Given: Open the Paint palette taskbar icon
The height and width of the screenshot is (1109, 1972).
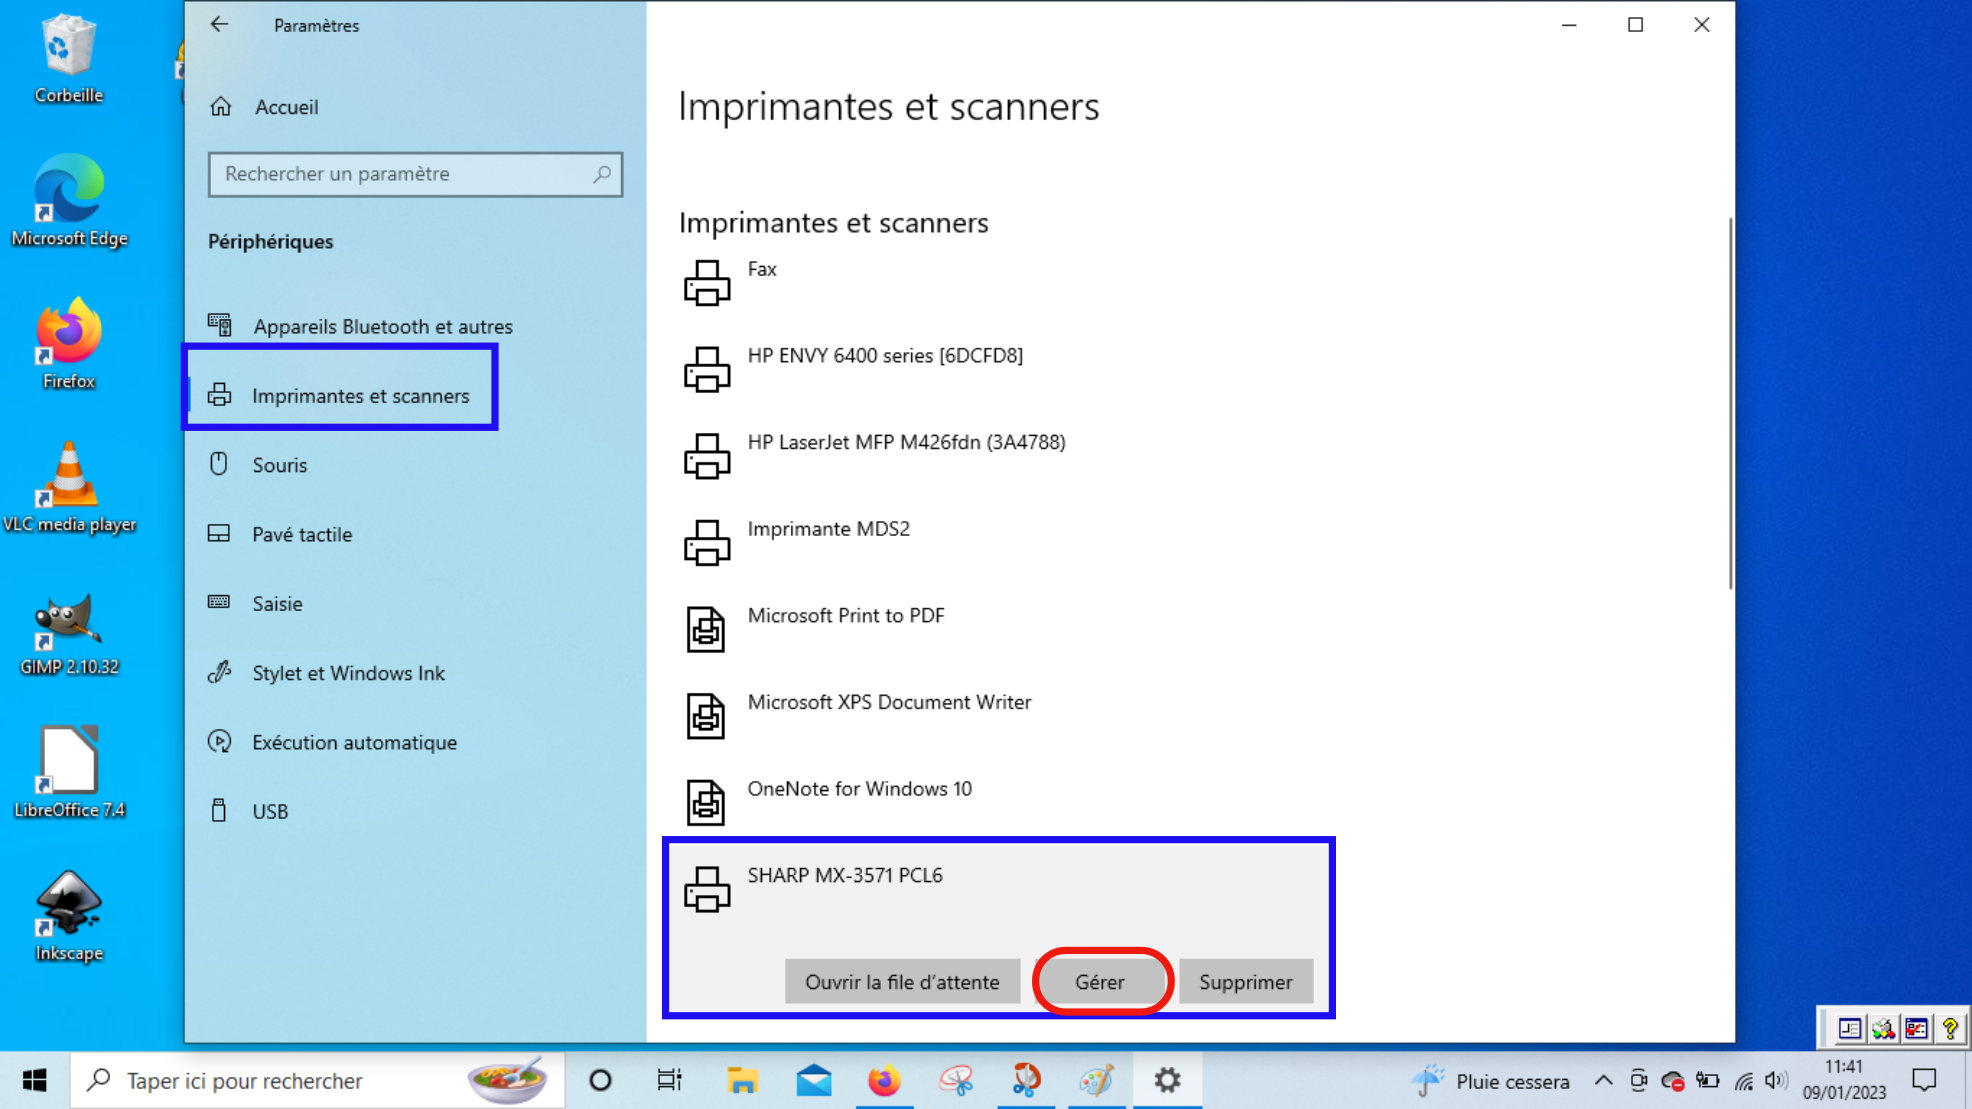Looking at the screenshot, I should 1097,1081.
